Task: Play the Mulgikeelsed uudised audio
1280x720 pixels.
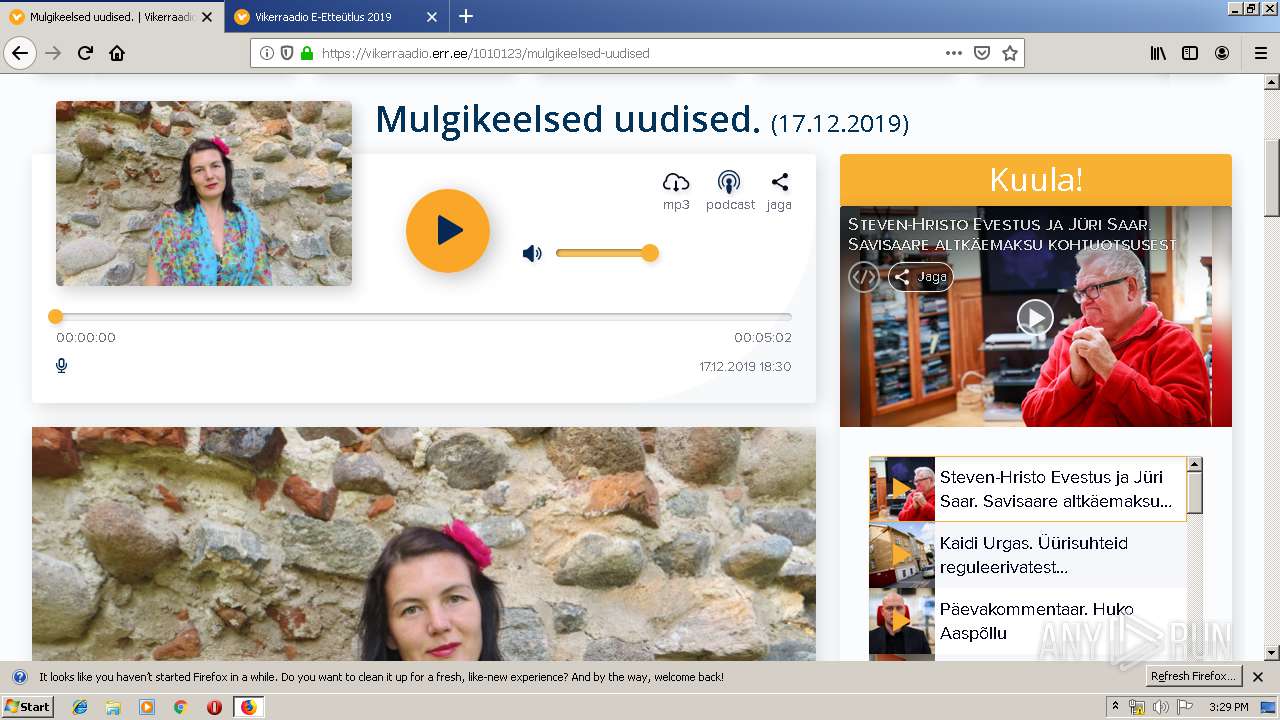Action: coord(448,231)
